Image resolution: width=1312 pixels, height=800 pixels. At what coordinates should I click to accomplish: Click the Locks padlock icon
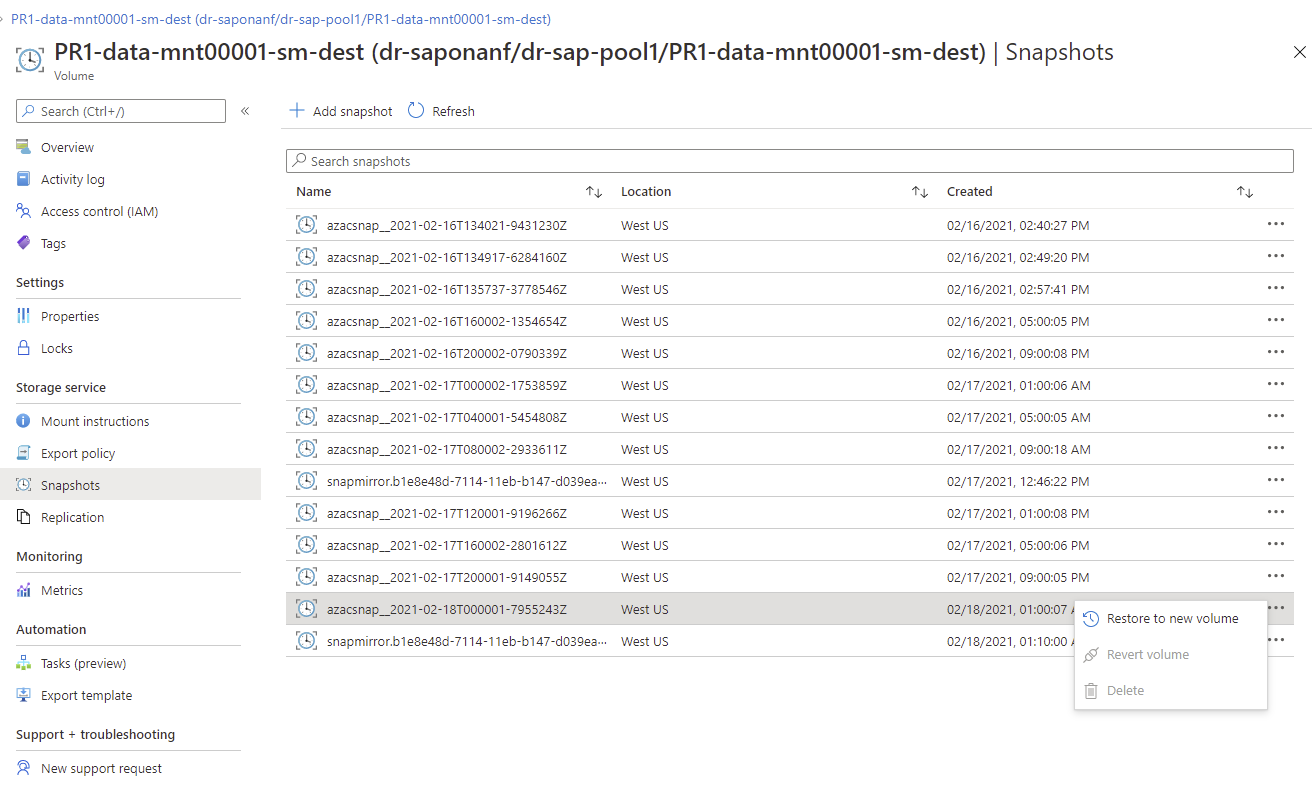[24, 348]
